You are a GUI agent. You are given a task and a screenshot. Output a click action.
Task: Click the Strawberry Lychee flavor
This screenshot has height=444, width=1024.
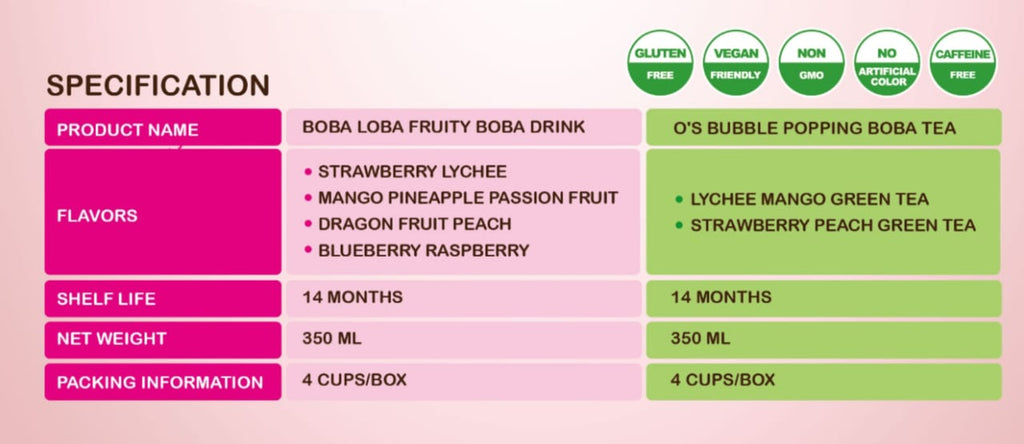412,172
